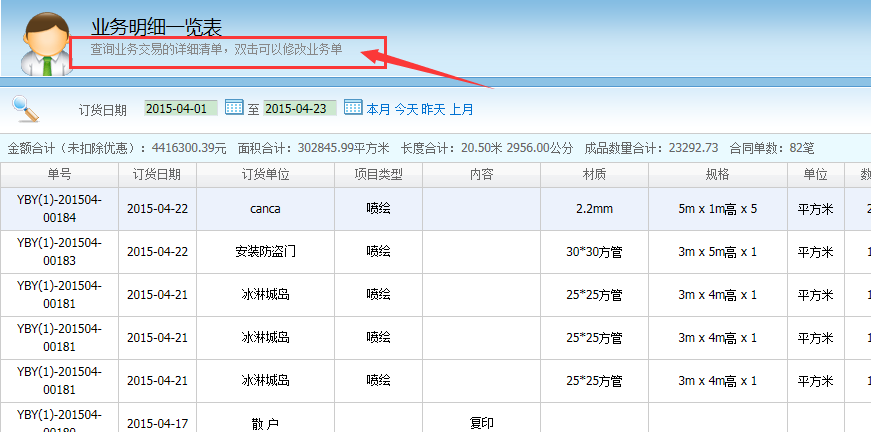The height and width of the screenshot is (432, 871).
Task: Sort by the 订货日期 column header
Action: coord(157,174)
